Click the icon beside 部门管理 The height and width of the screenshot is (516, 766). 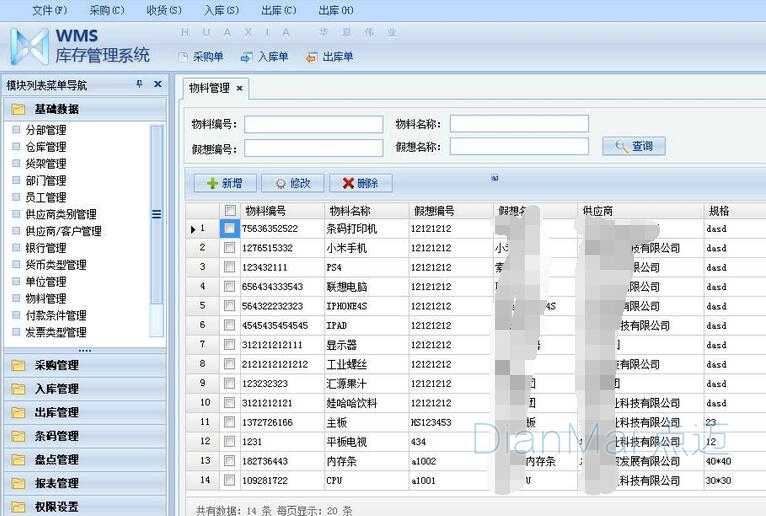pos(16,180)
